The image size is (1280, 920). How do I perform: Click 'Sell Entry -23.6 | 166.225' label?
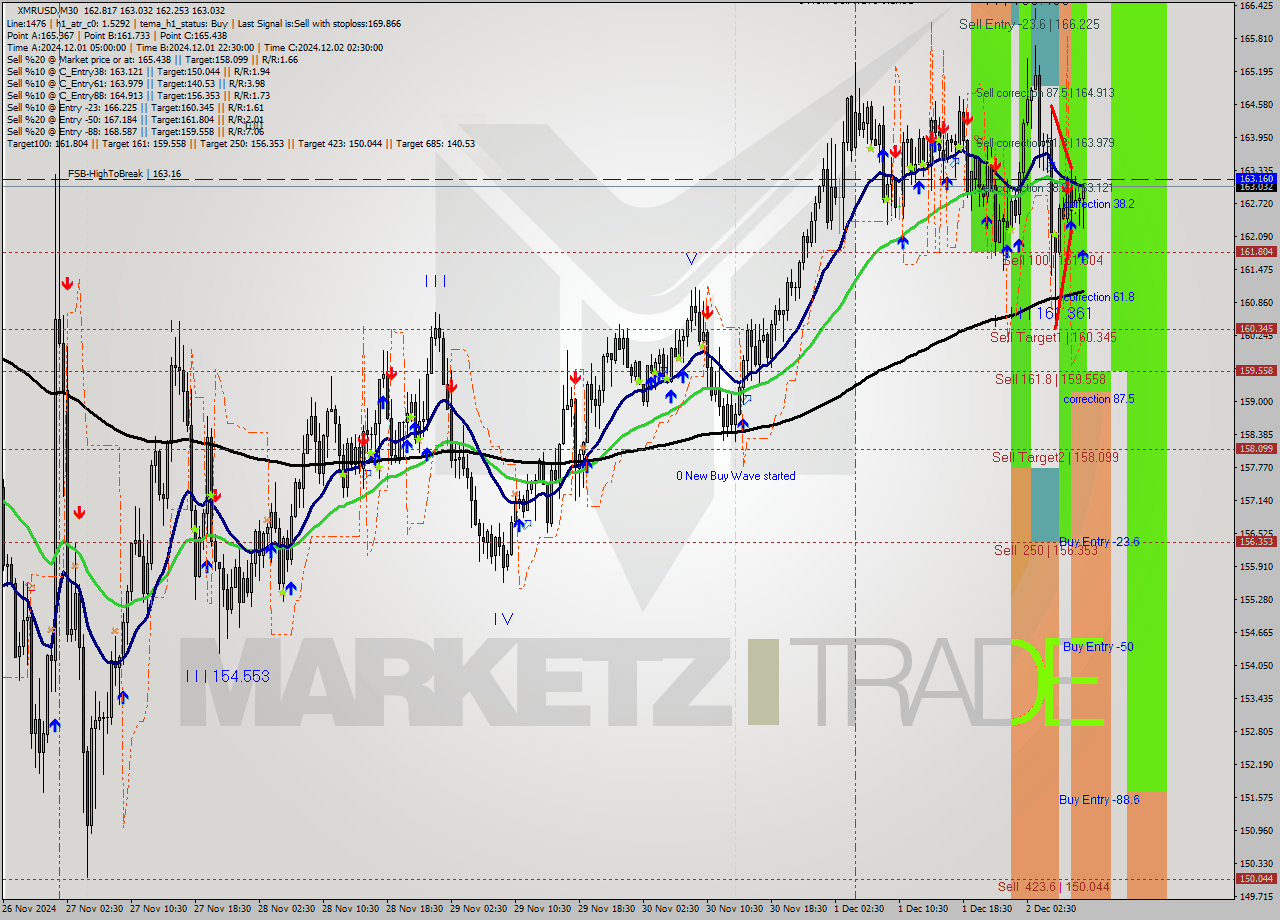tap(1029, 24)
